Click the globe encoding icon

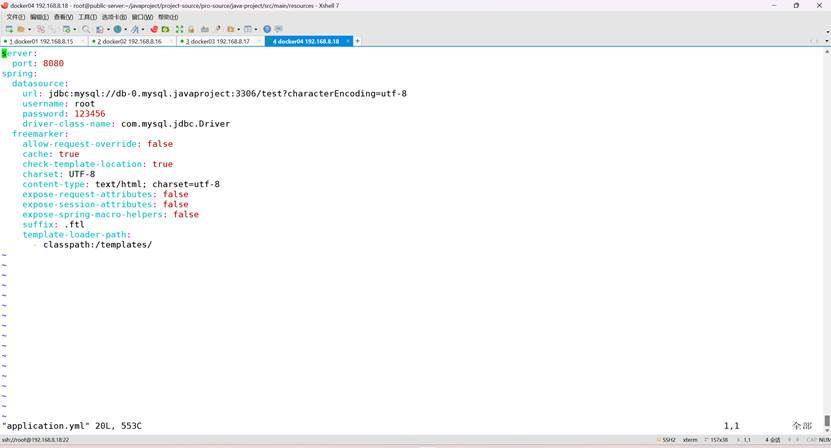(117, 29)
